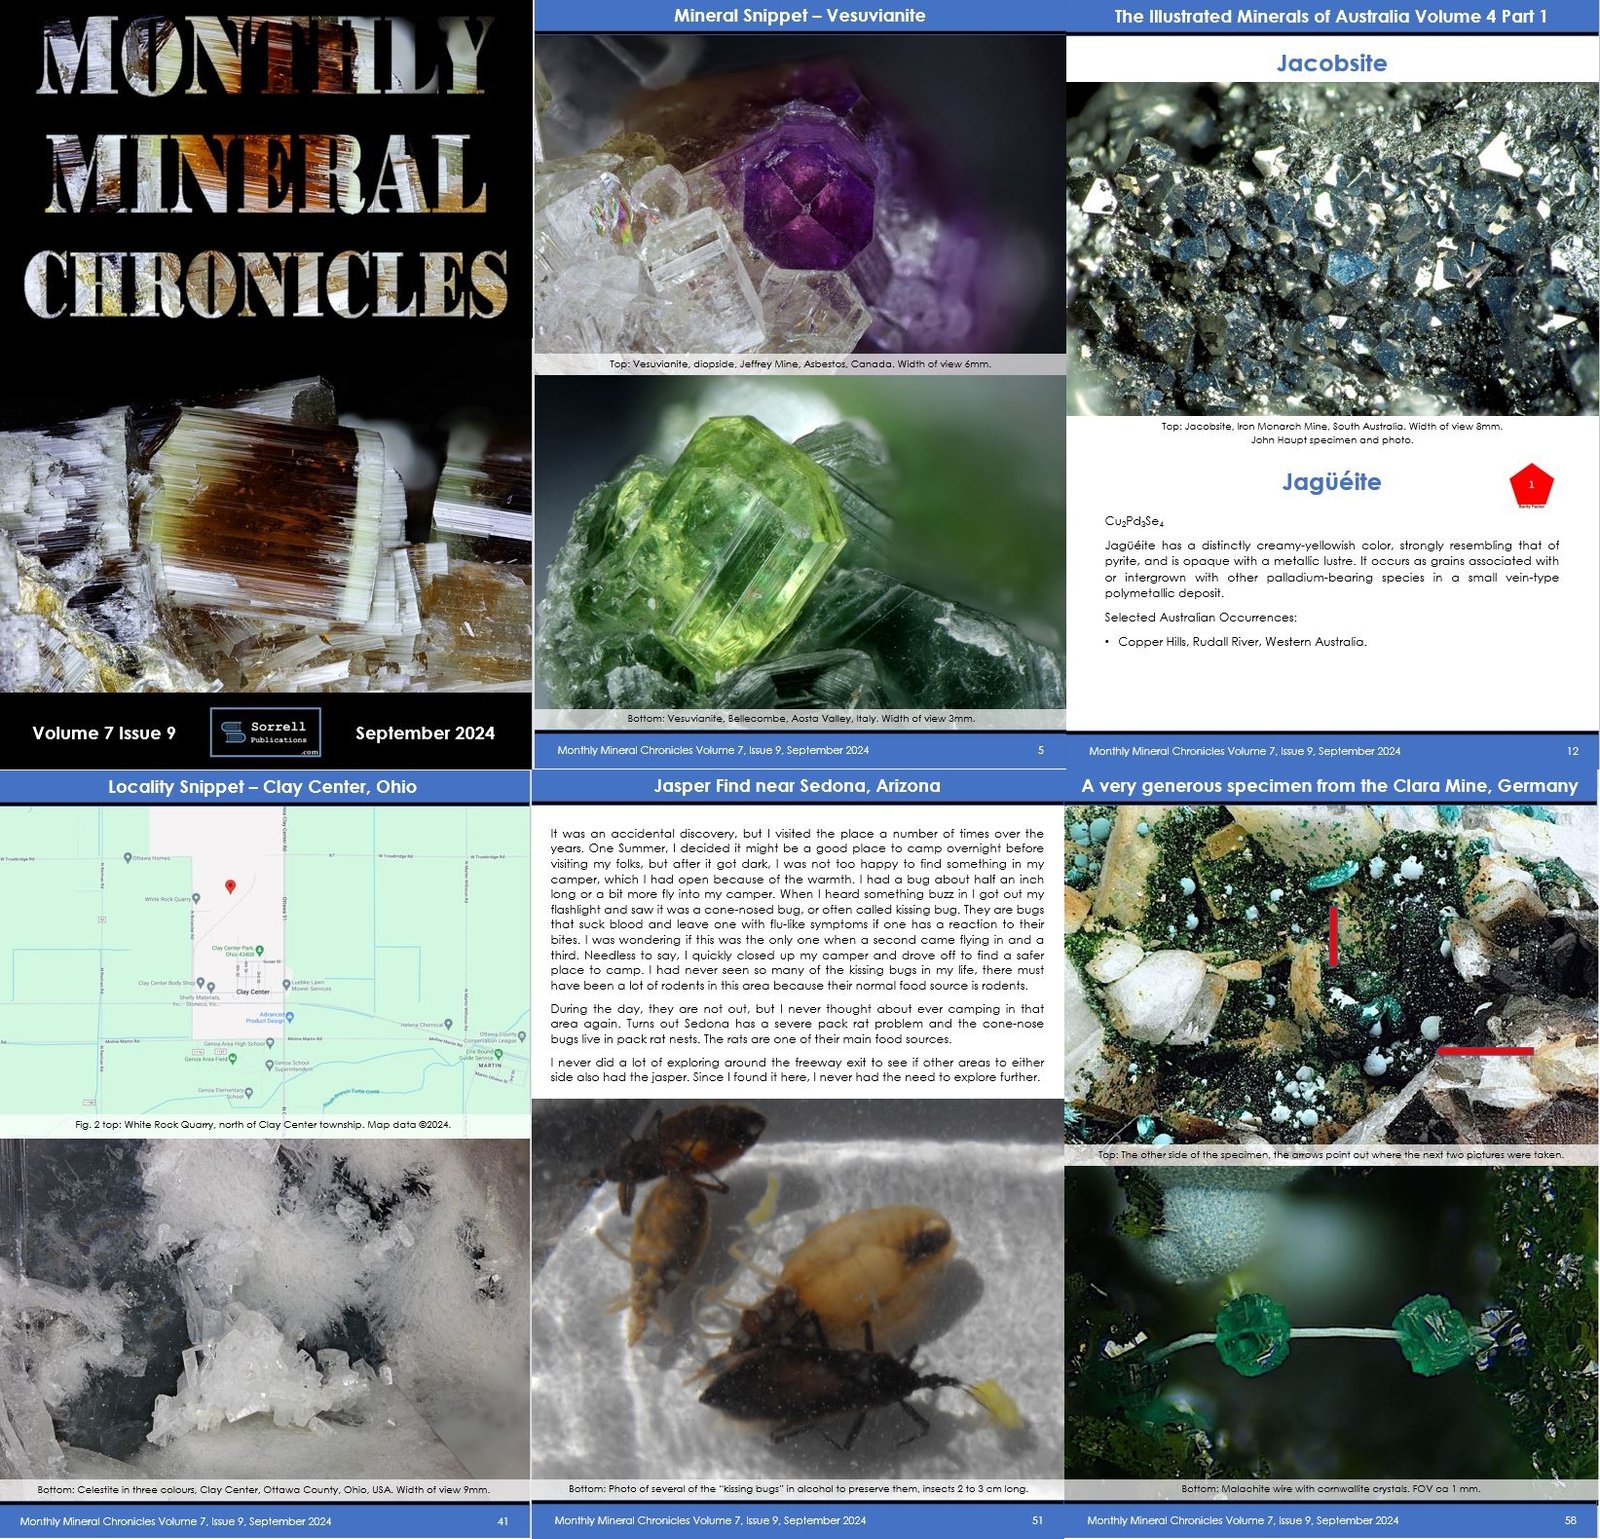
Task: Click the Clay Center Park green marker
Action: tap(260, 950)
